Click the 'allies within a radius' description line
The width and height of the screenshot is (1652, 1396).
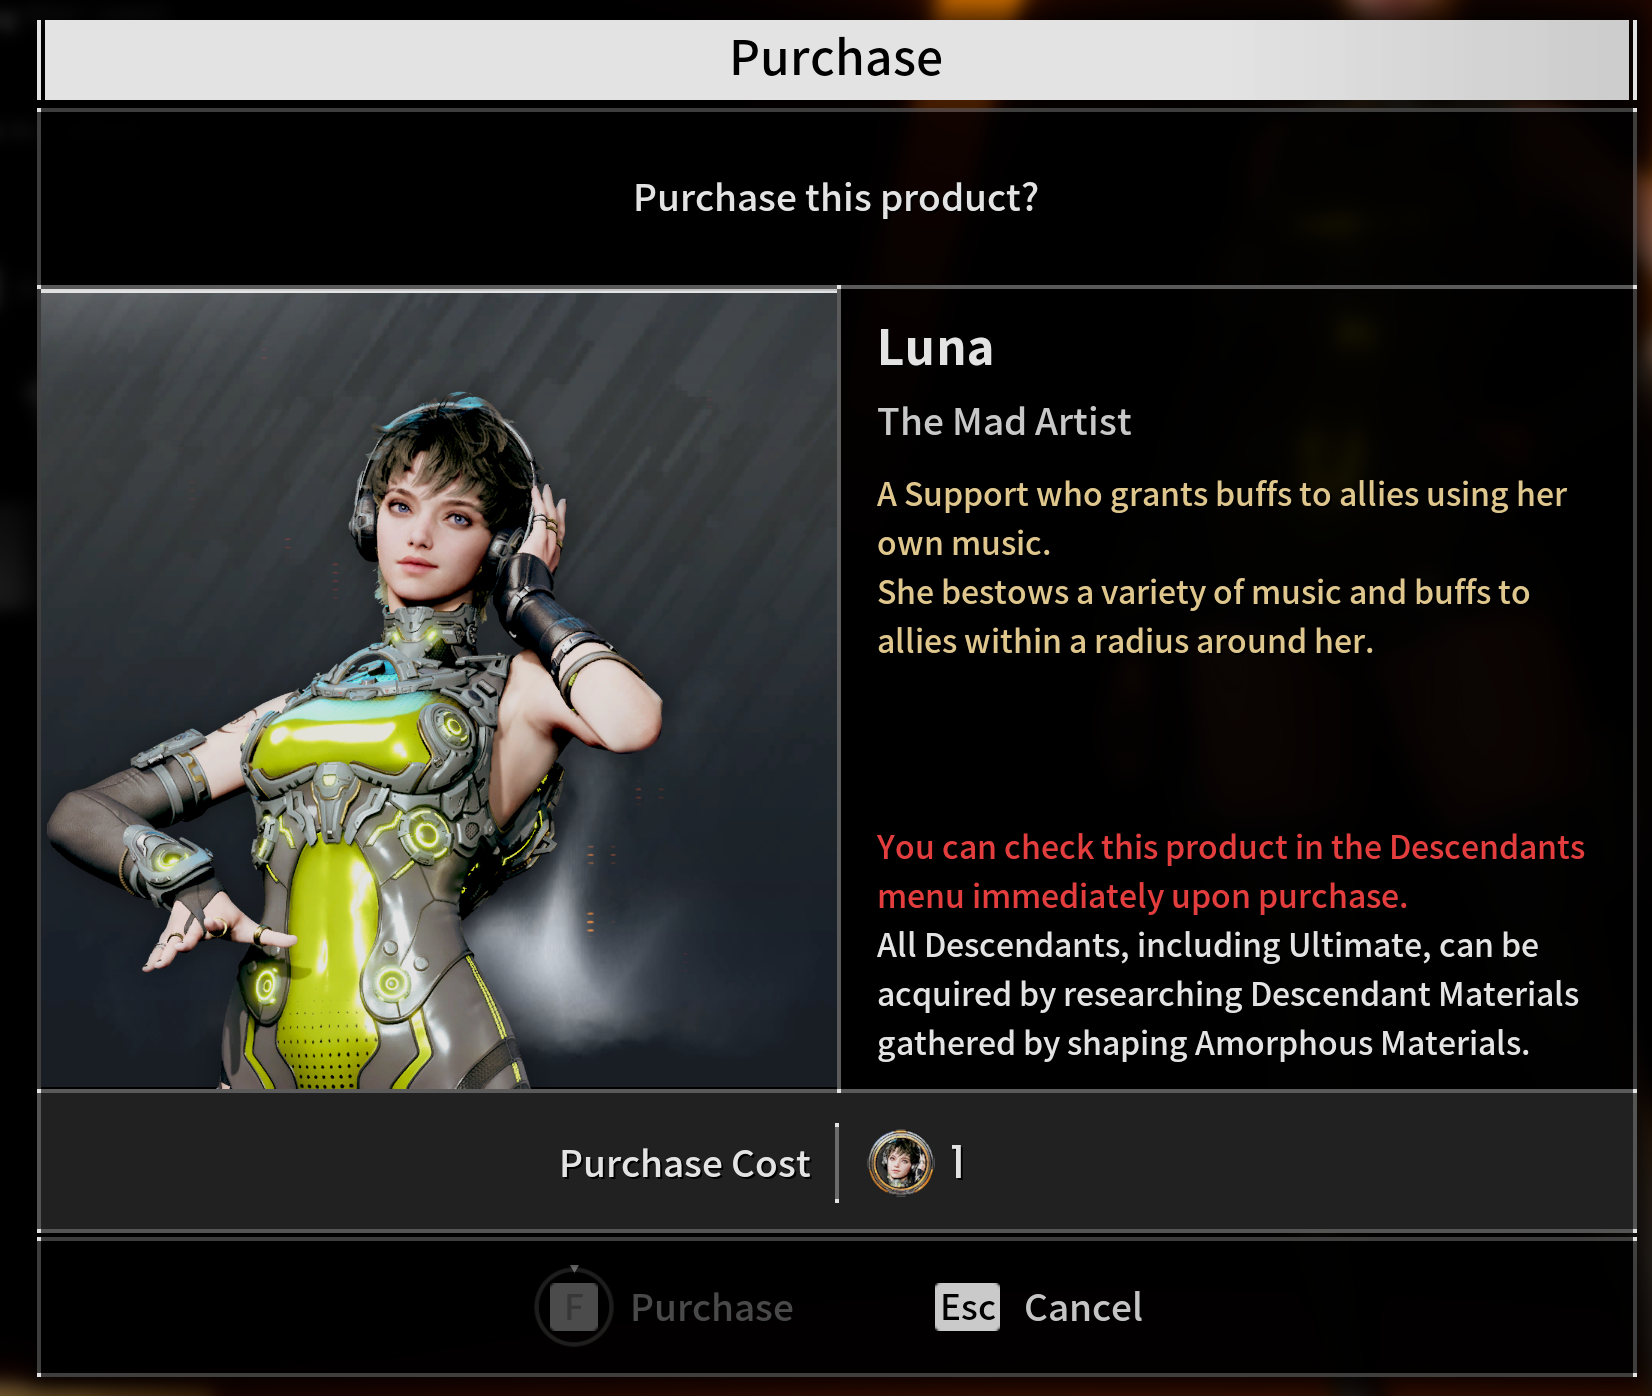click(1125, 641)
